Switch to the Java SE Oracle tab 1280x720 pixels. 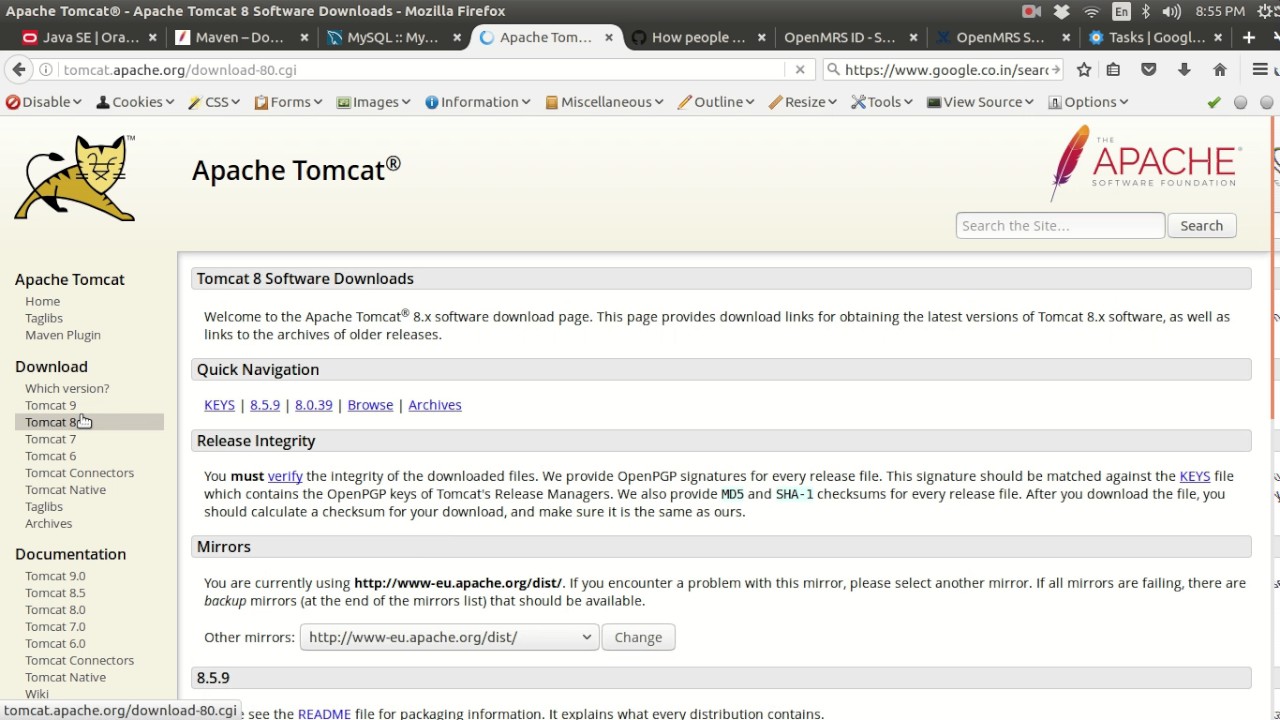point(88,37)
